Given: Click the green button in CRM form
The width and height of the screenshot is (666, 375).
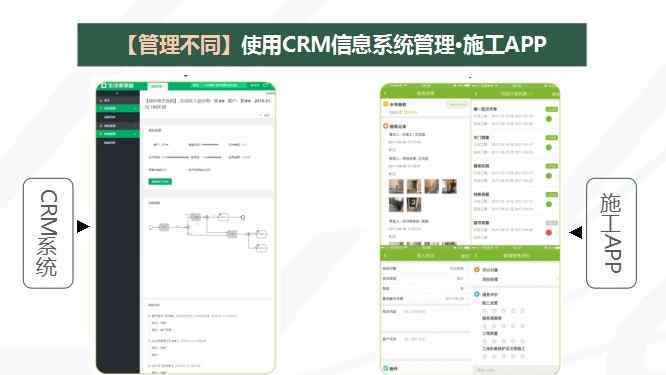Looking at the screenshot, I should pyautogui.click(x=160, y=181).
